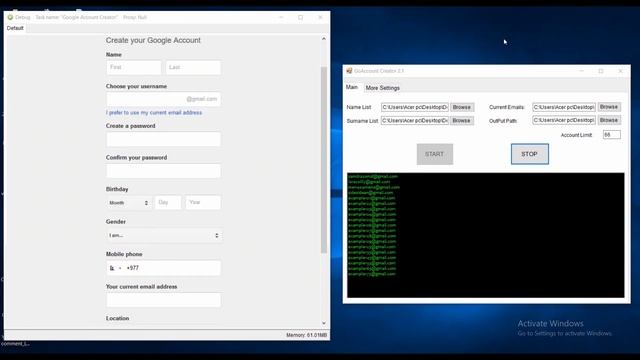Click the 'Create your Google Account' heading
Image resolution: width=640 pixels, height=360 pixels.
point(153,40)
